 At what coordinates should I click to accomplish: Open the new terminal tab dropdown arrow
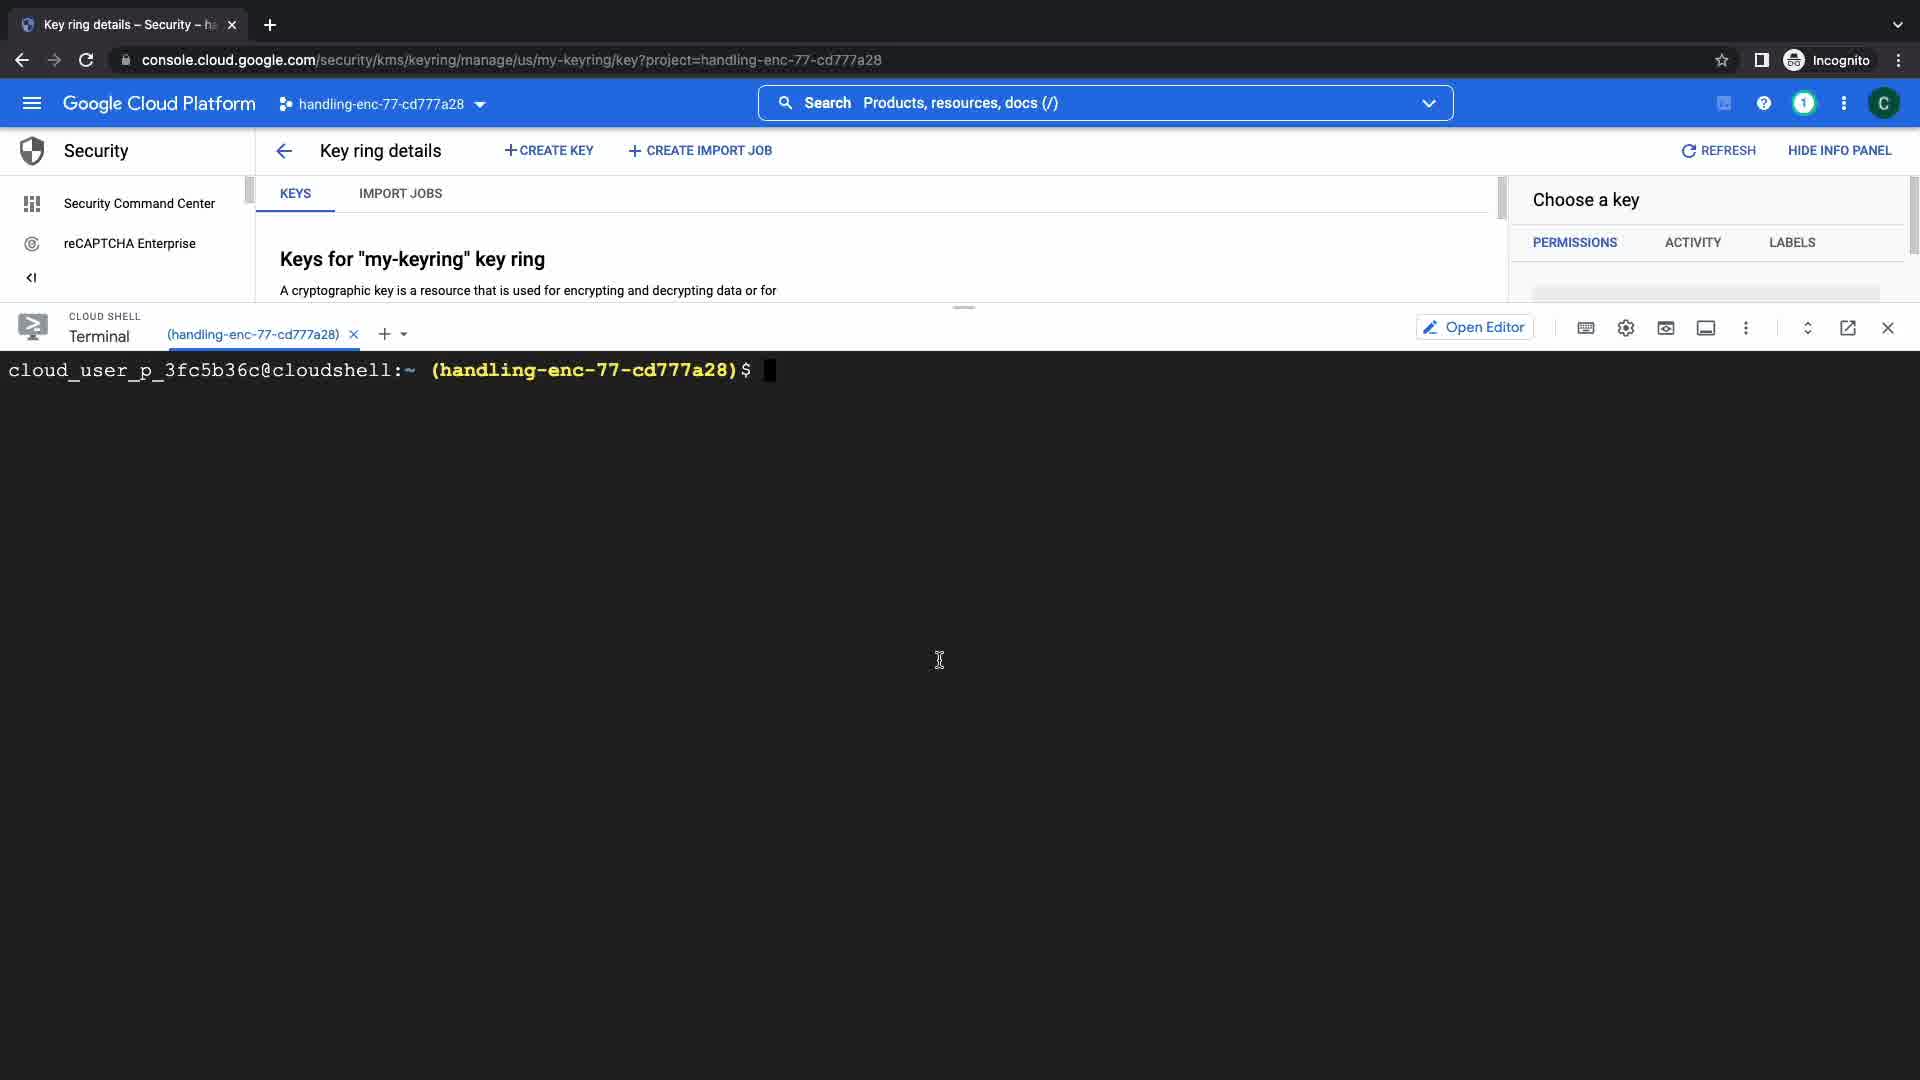pyautogui.click(x=404, y=334)
